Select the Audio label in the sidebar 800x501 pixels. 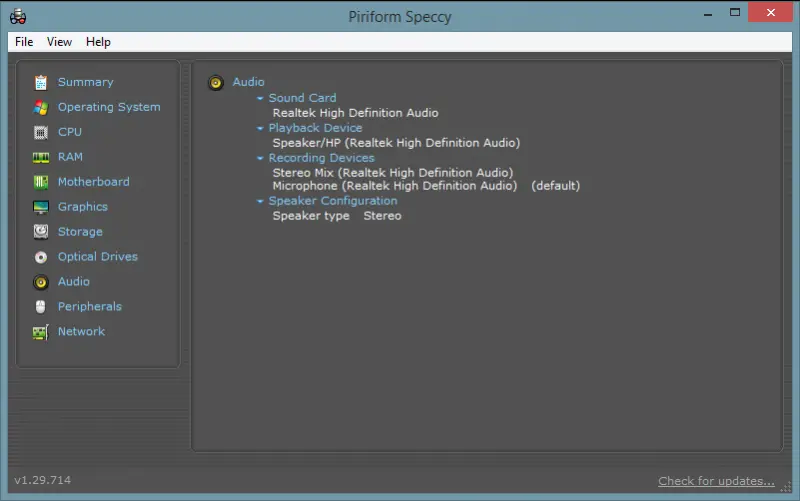click(x=73, y=282)
